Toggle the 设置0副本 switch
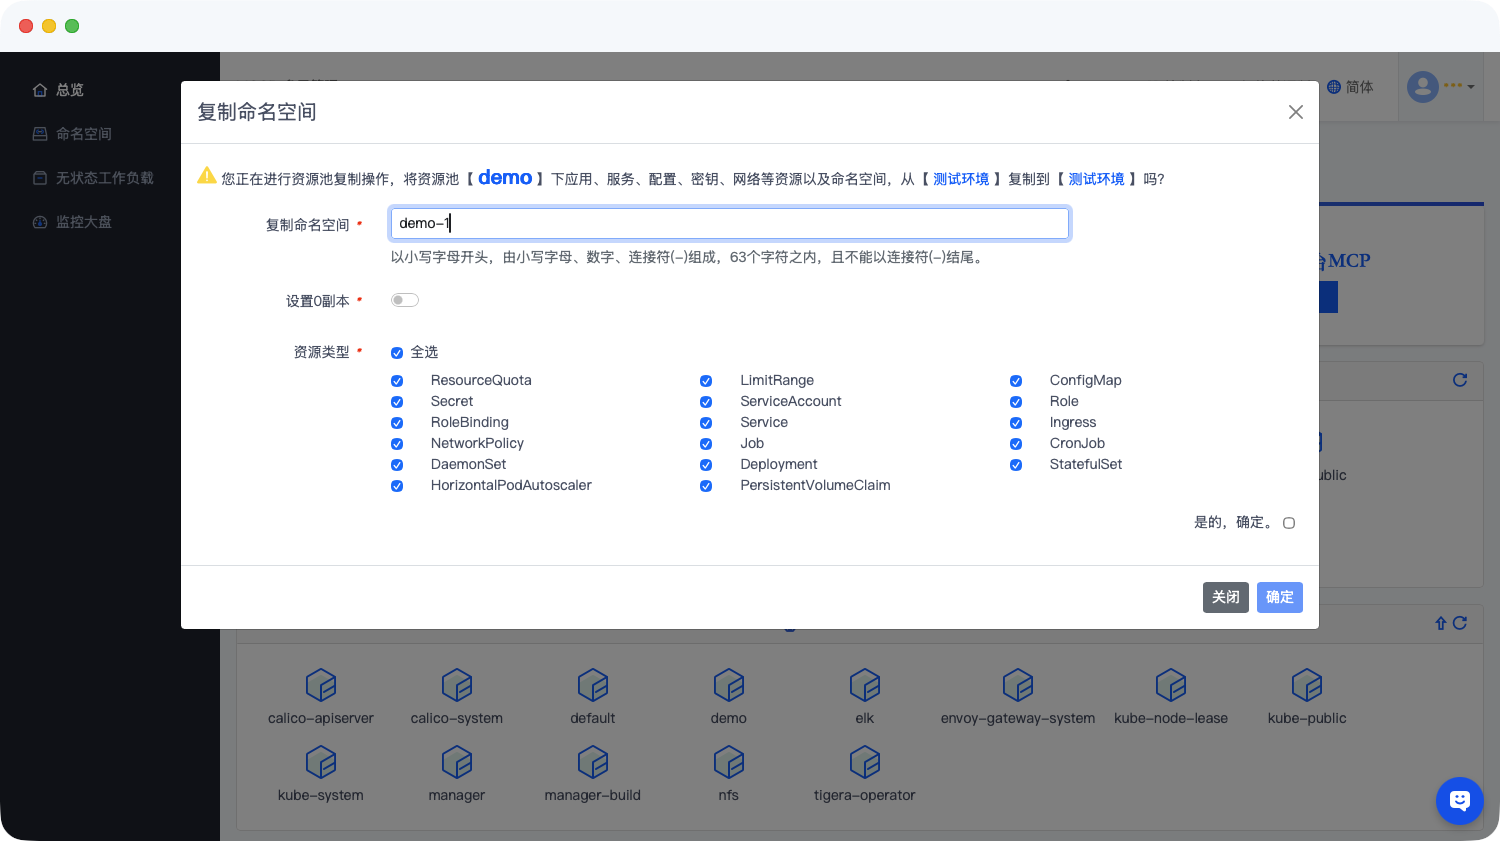Screen dimensions: 1500x841 [405, 300]
